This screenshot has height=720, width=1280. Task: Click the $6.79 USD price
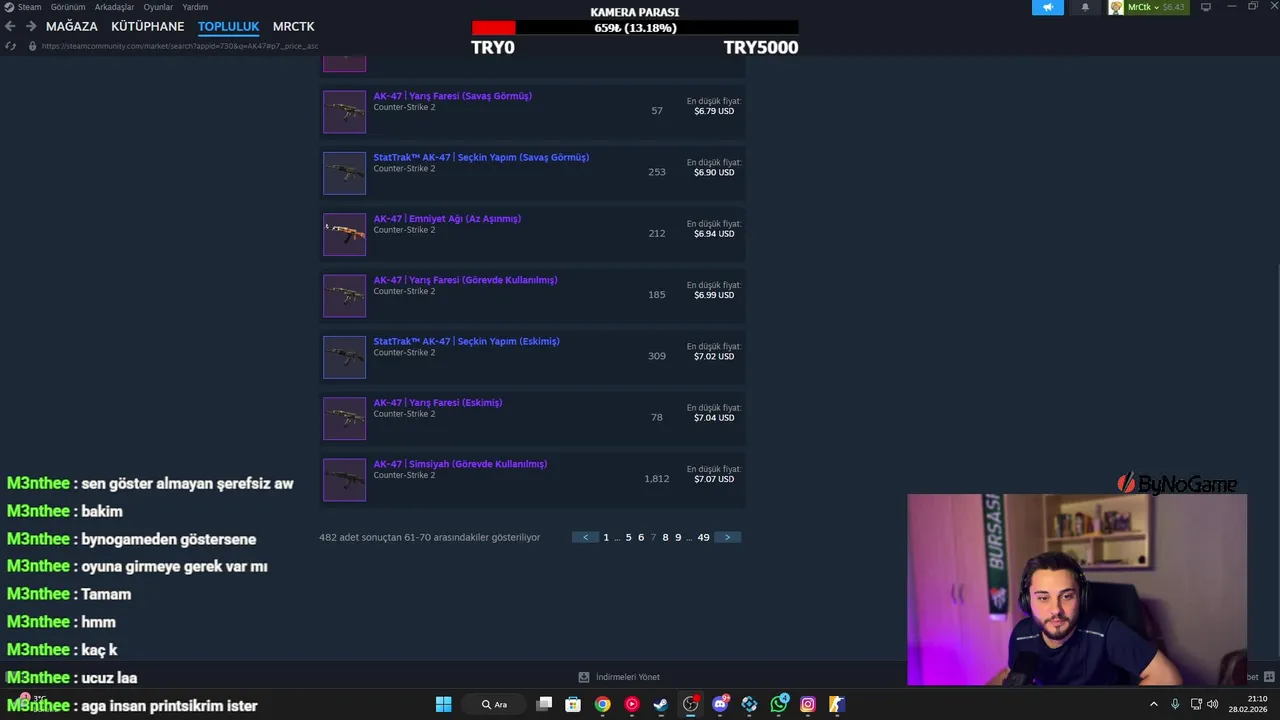click(x=714, y=111)
